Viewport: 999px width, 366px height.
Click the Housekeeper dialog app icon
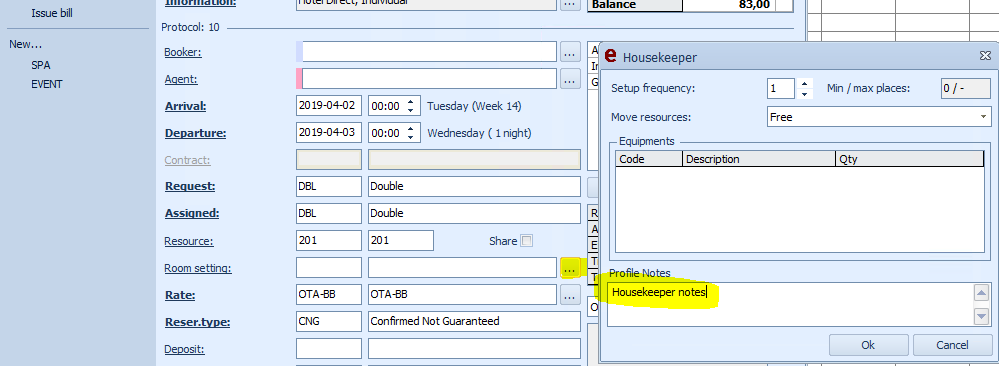(610, 56)
